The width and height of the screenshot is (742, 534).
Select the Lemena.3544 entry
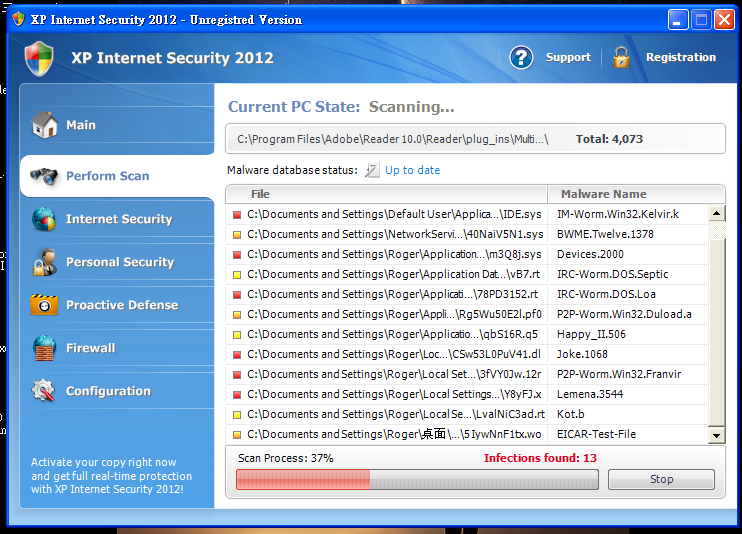[590, 394]
